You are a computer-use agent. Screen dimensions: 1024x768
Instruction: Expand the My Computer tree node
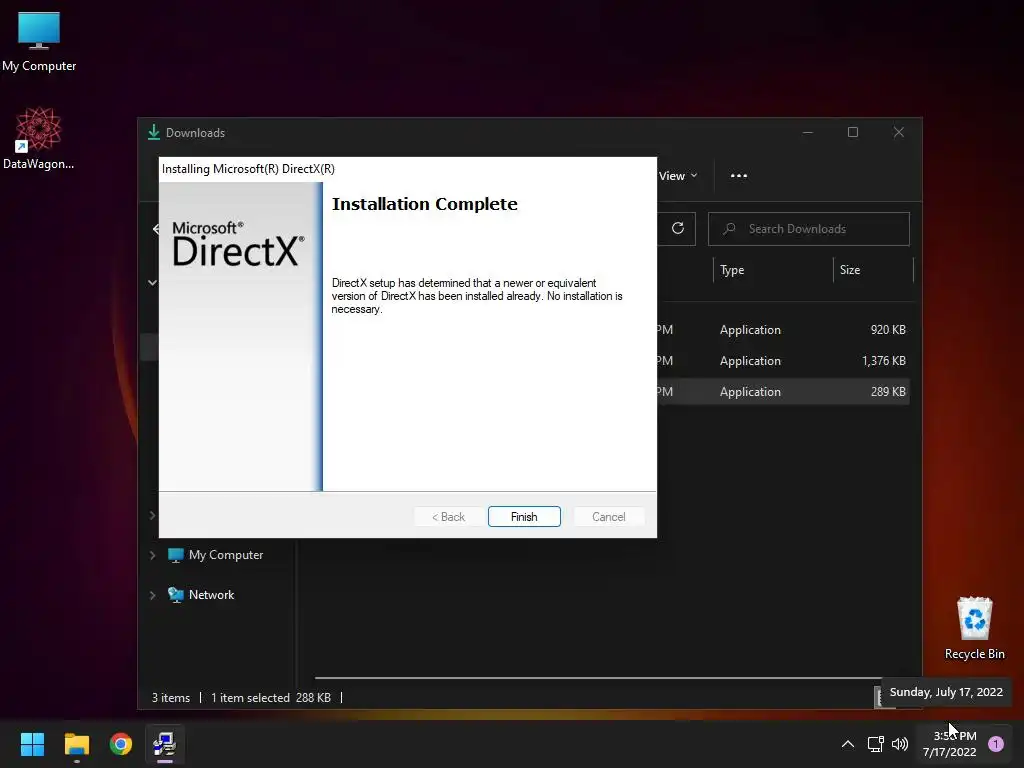click(x=152, y=555)
